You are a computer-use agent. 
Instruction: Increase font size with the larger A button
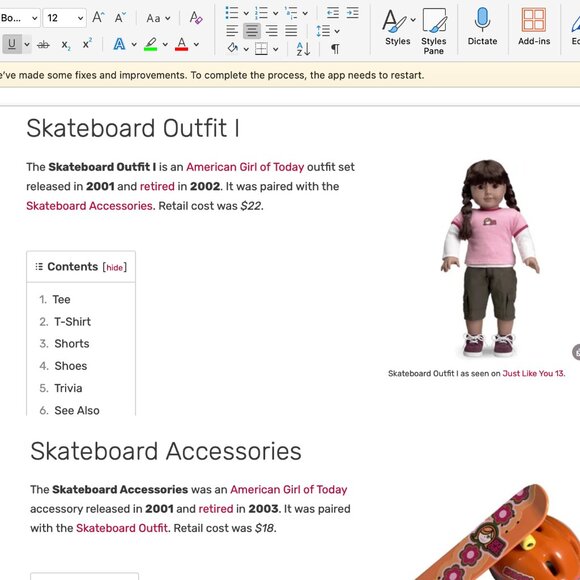click(x=98, y=17)
